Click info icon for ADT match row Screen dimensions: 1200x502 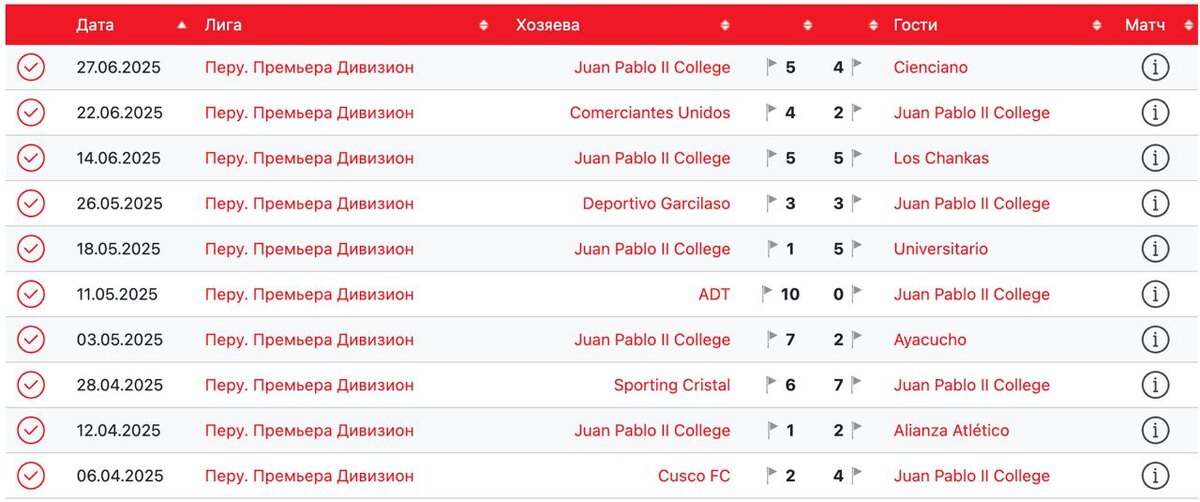[x=1155, y=294]
